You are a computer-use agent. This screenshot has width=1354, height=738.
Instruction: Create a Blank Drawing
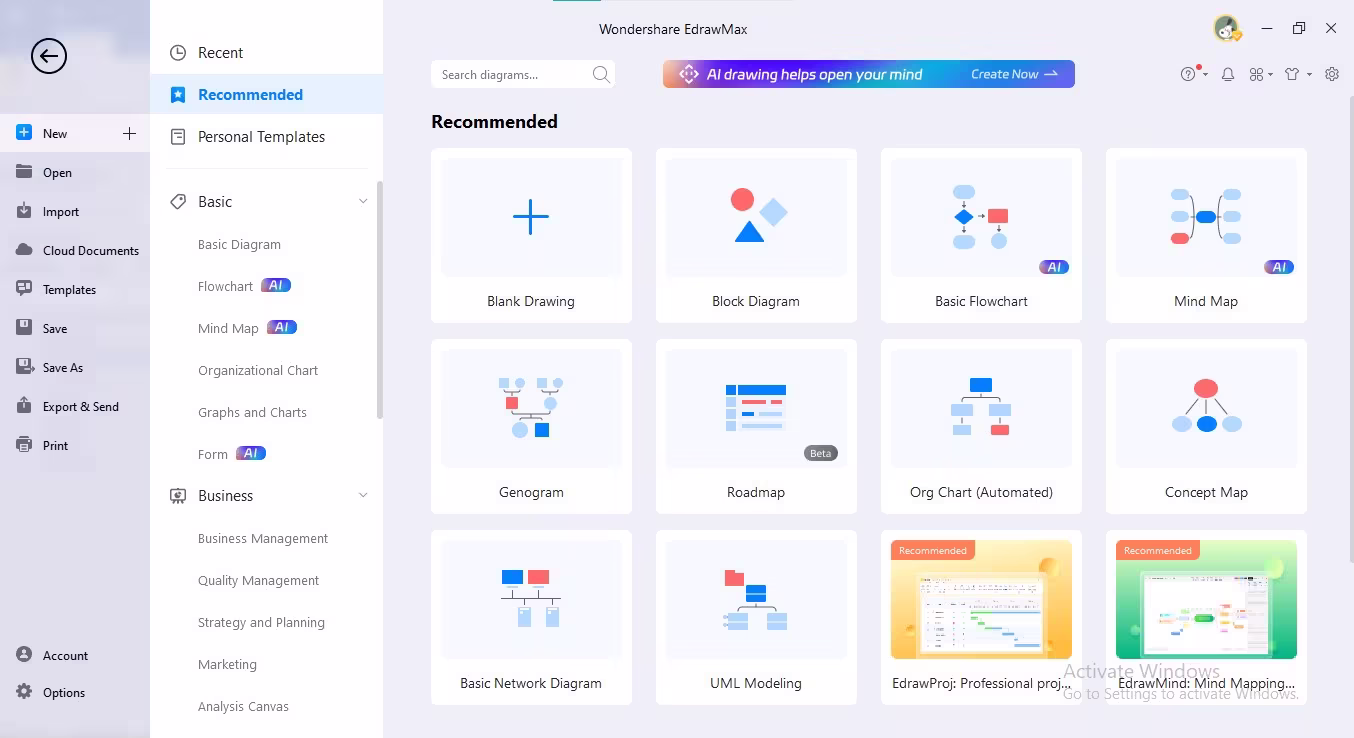pyautogui.click(x=531, y=236)
